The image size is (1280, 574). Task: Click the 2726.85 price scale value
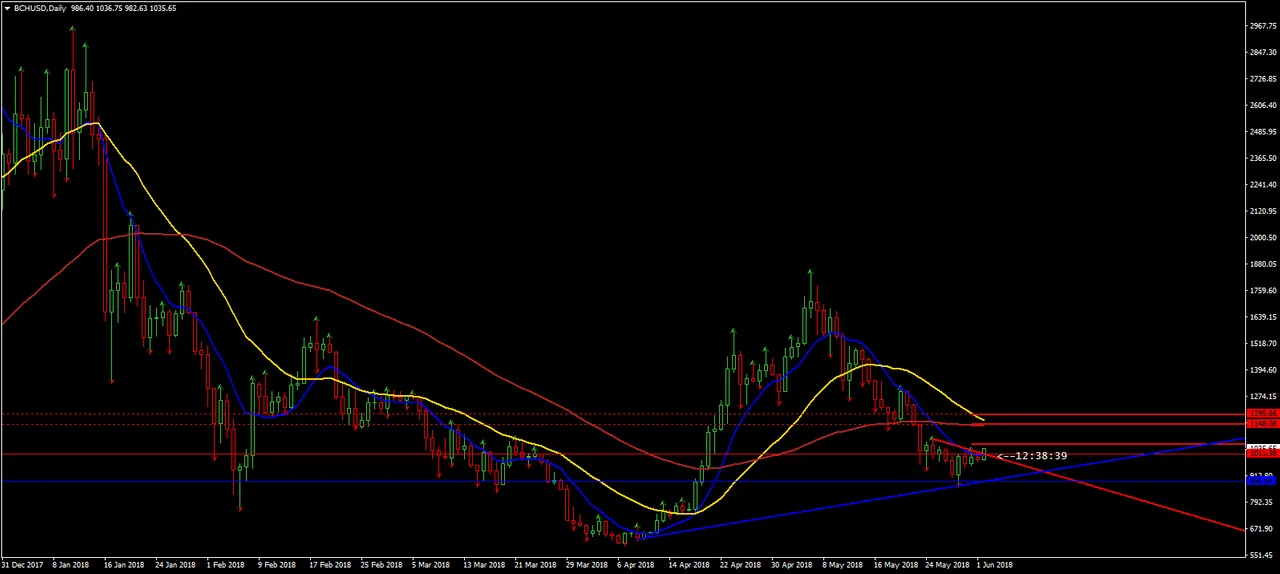coord(1263,79)
